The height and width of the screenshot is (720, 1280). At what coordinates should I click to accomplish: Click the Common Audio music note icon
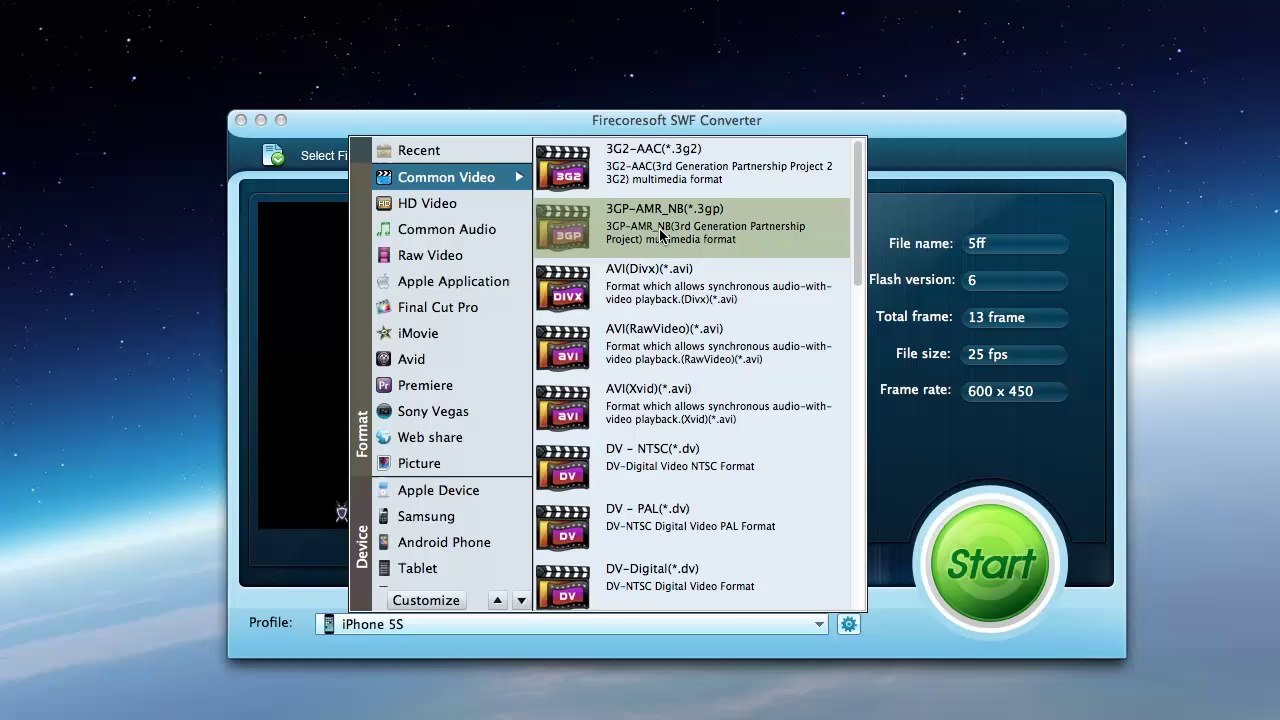383,229
